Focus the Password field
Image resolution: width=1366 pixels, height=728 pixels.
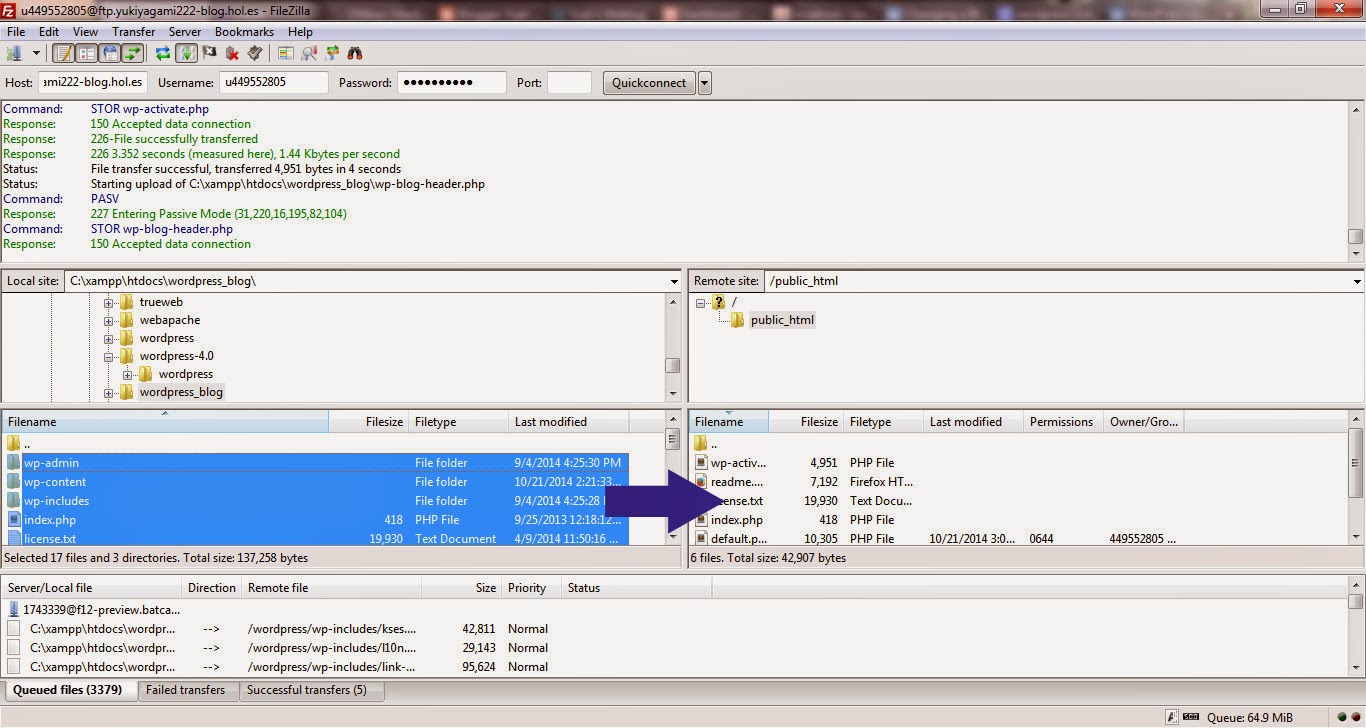click(x=452, y=83)
